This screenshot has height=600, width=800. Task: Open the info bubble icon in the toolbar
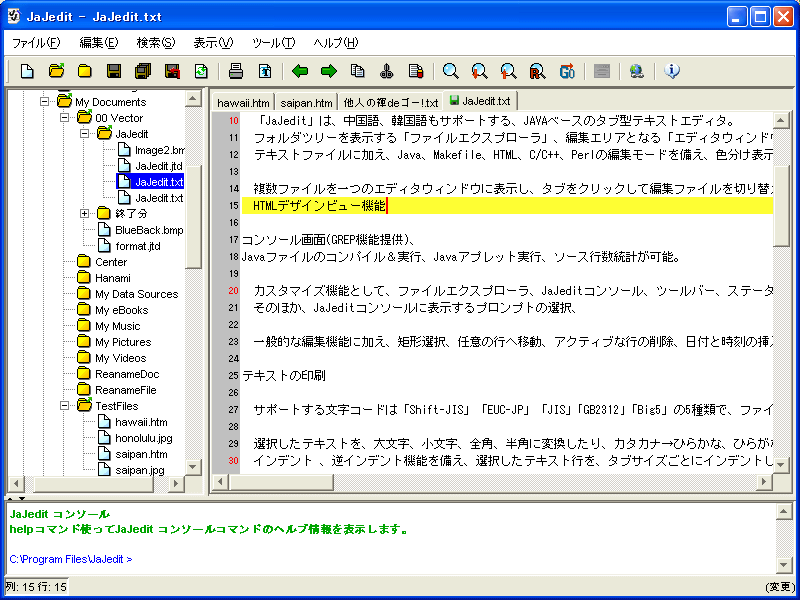pyautogui.click(x=672, y=71)
